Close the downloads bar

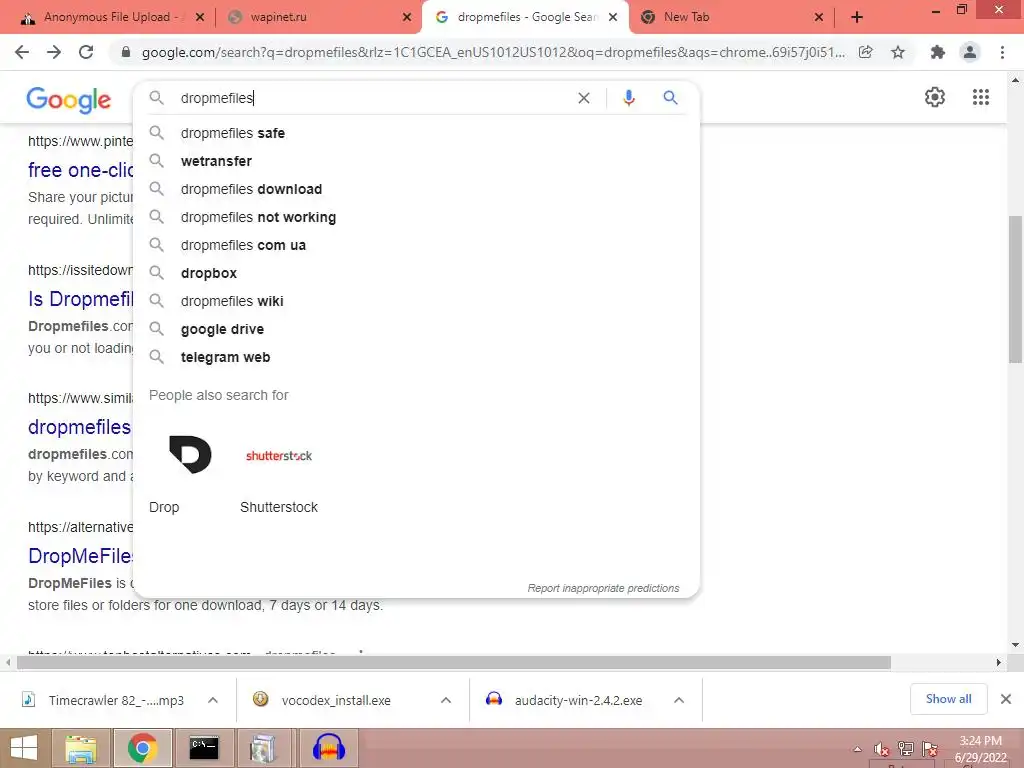[x=1006, y=699]
